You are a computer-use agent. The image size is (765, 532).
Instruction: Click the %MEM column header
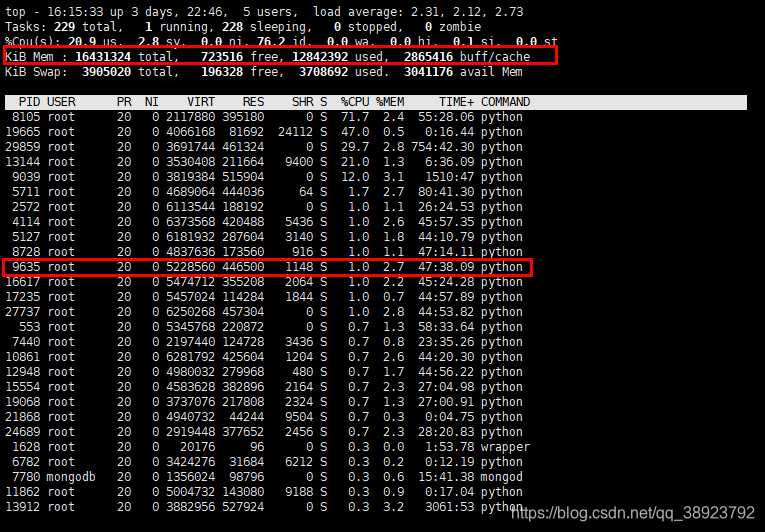click(390, 102)
